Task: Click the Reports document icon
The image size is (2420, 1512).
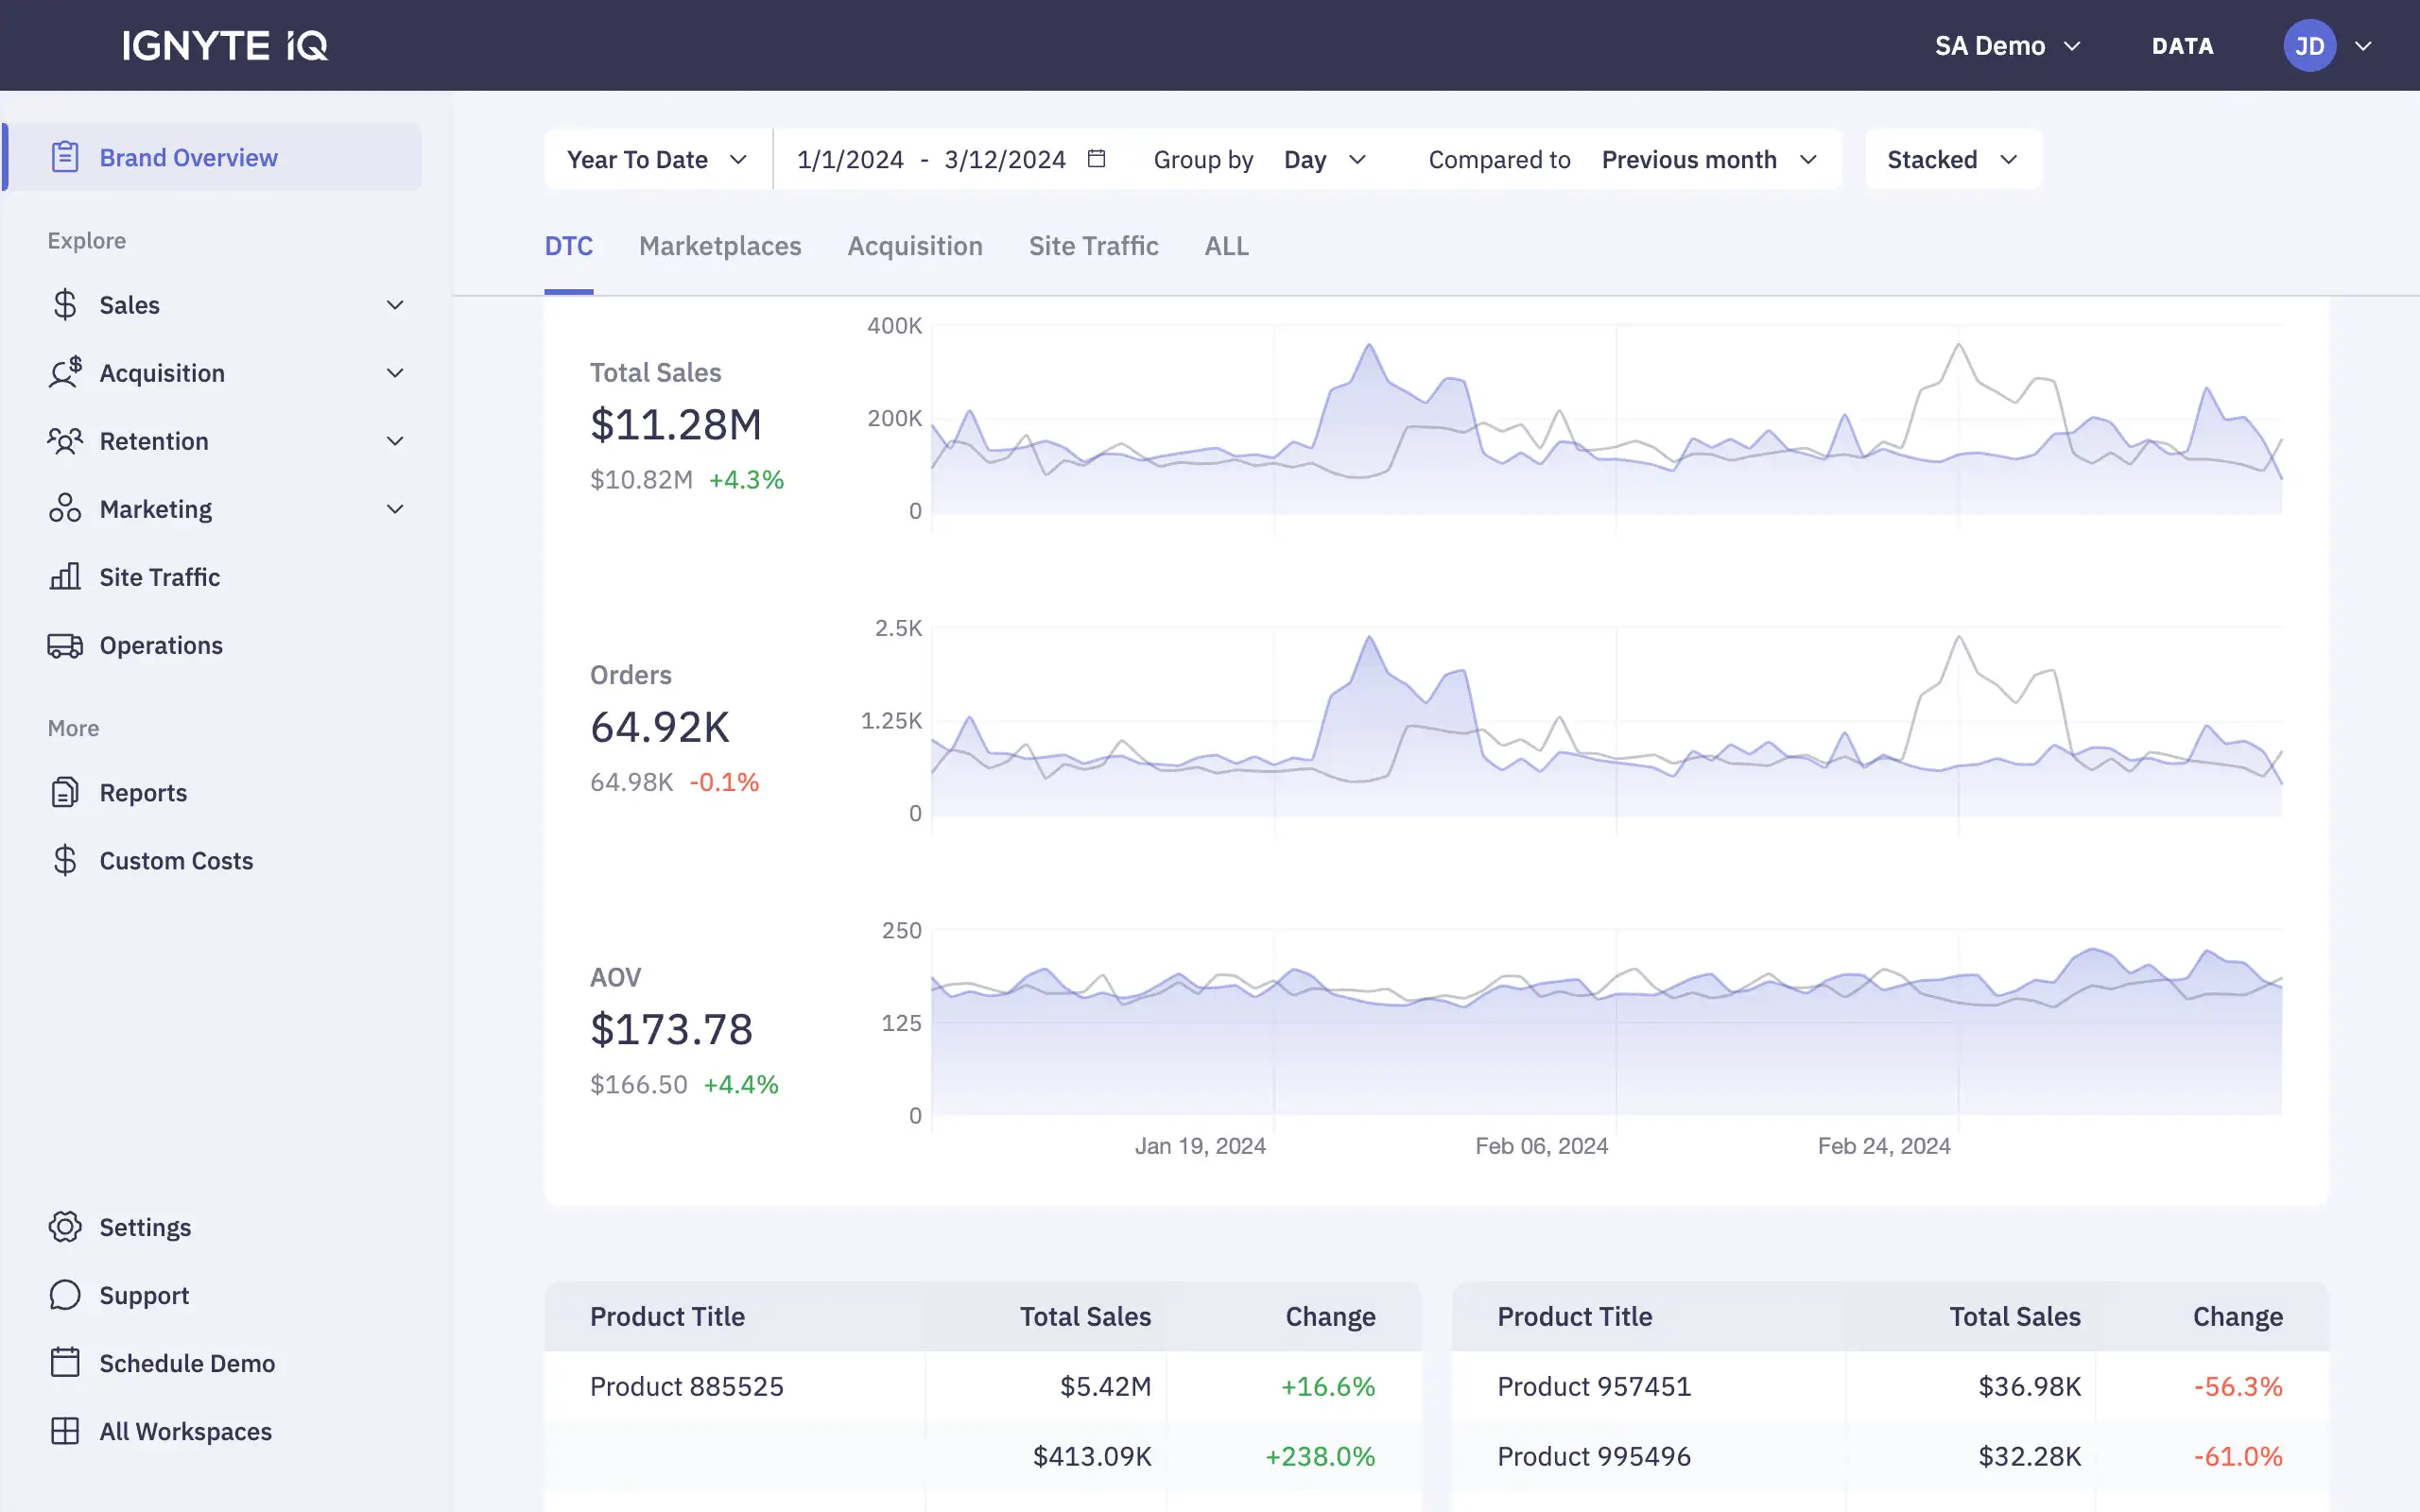Action: [65, 792]
